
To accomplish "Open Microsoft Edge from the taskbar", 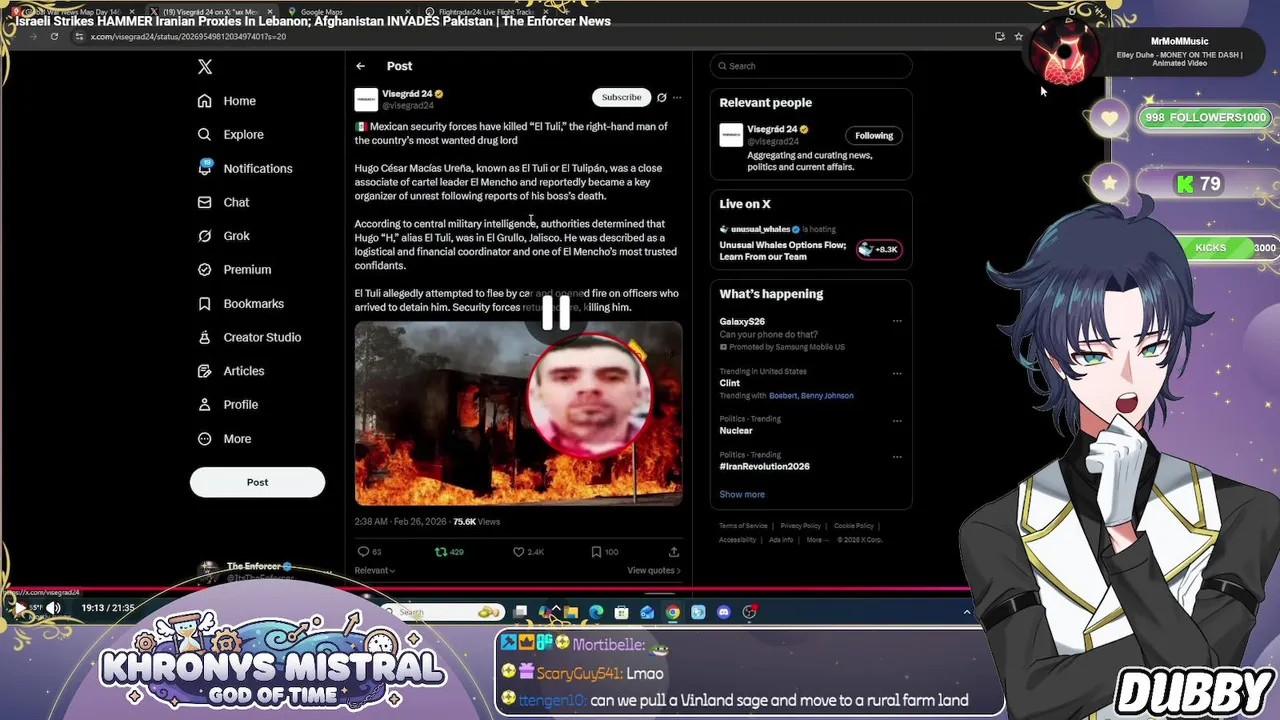I will 596,612.
